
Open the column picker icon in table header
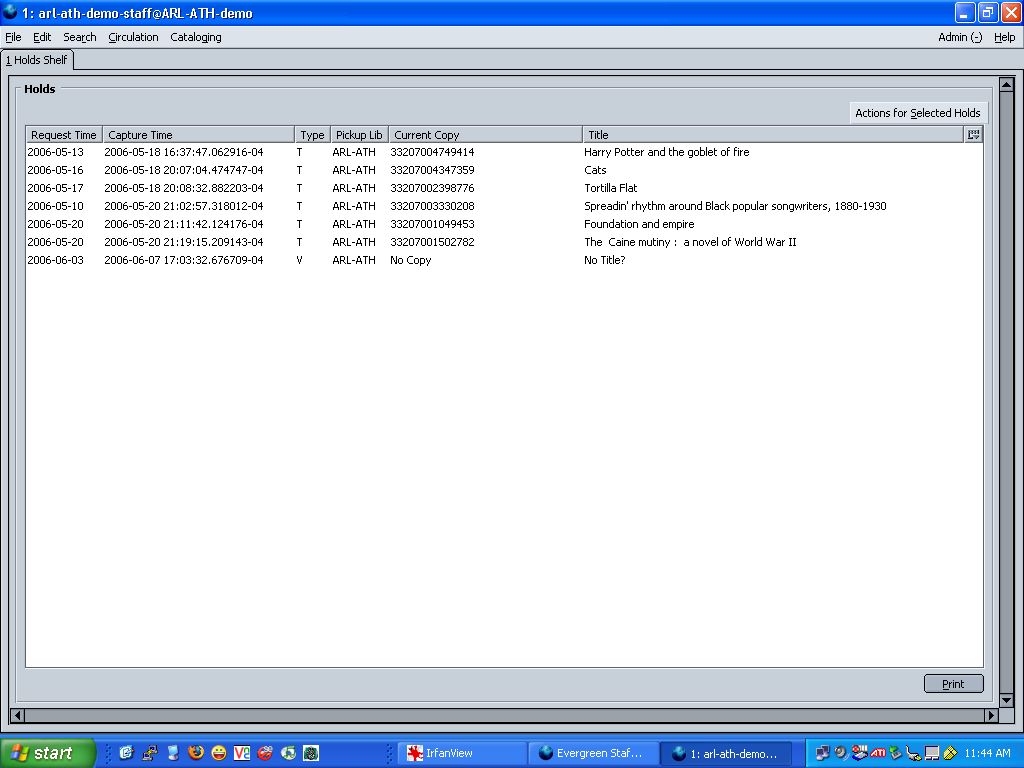click(973, 134)
